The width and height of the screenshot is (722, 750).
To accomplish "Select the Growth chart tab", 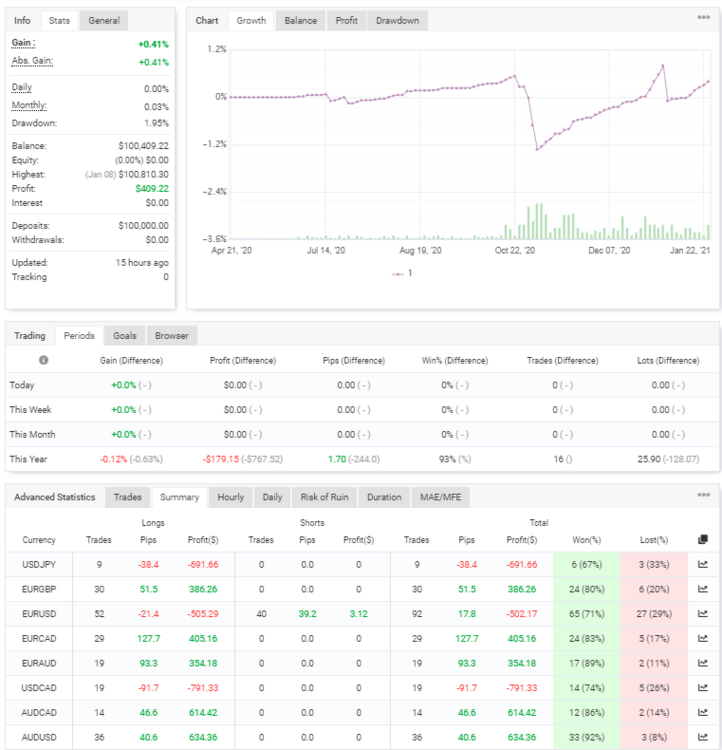I will tap(251, 21).
